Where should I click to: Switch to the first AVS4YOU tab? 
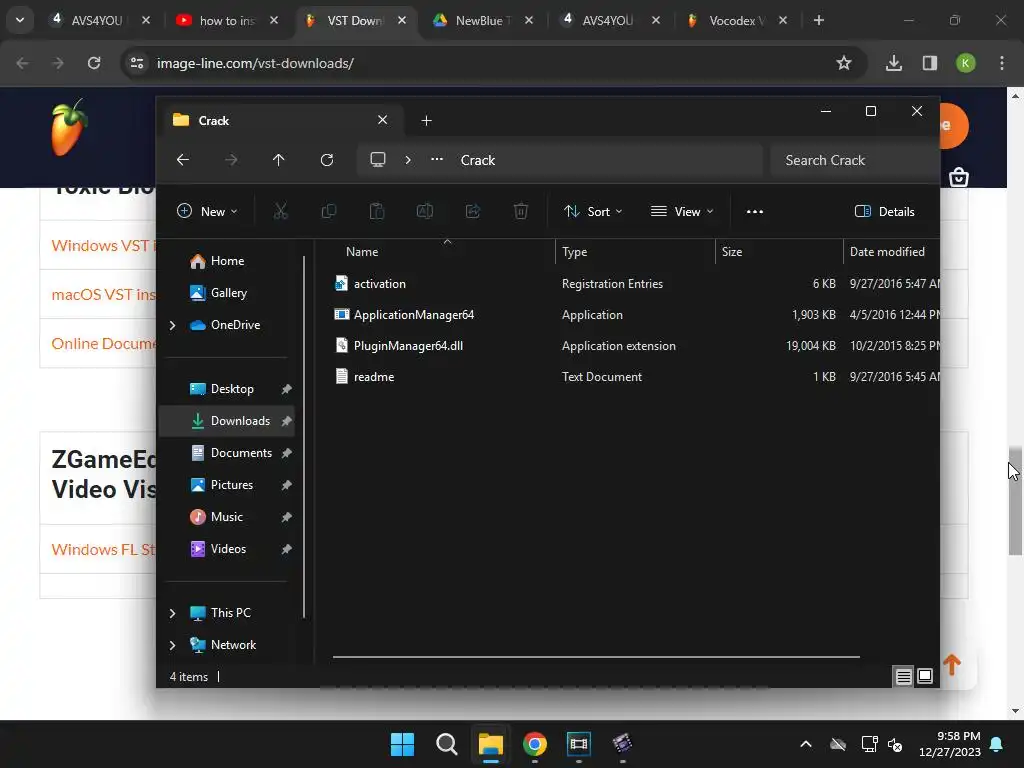tap(99, 20)
